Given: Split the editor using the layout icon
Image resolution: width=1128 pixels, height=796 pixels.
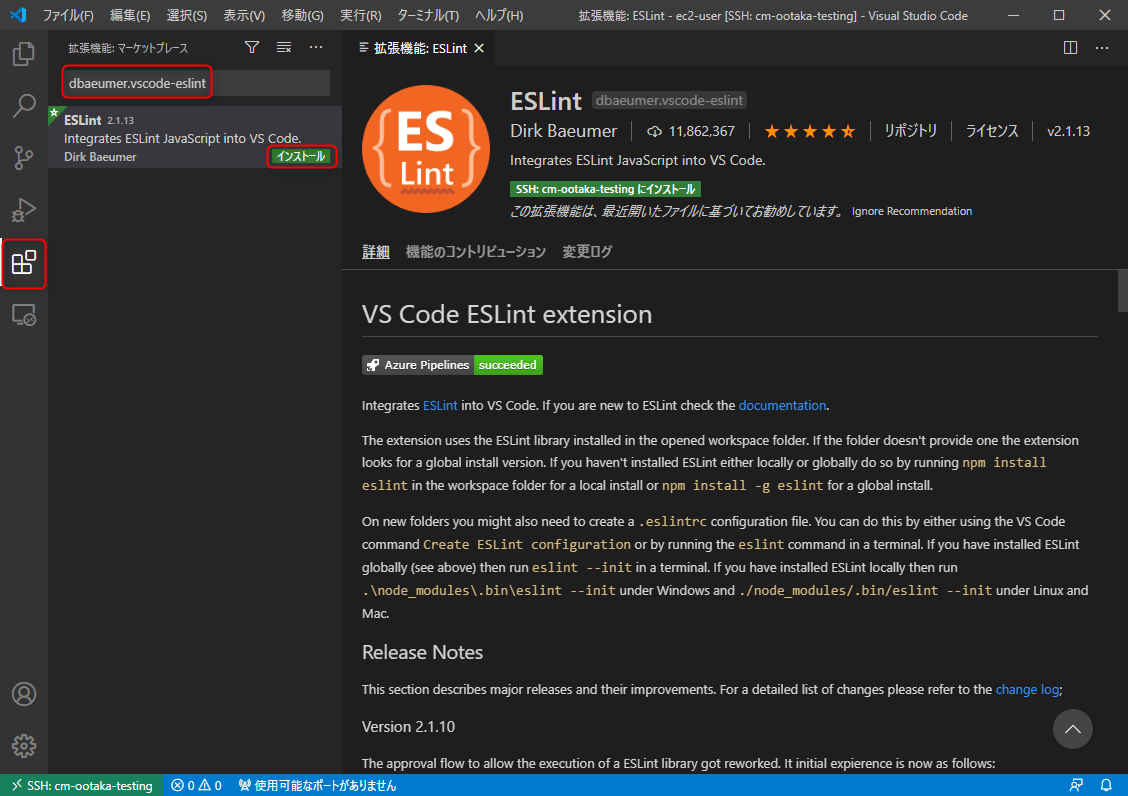Looking at the screenshot, I should (1069, 46).
